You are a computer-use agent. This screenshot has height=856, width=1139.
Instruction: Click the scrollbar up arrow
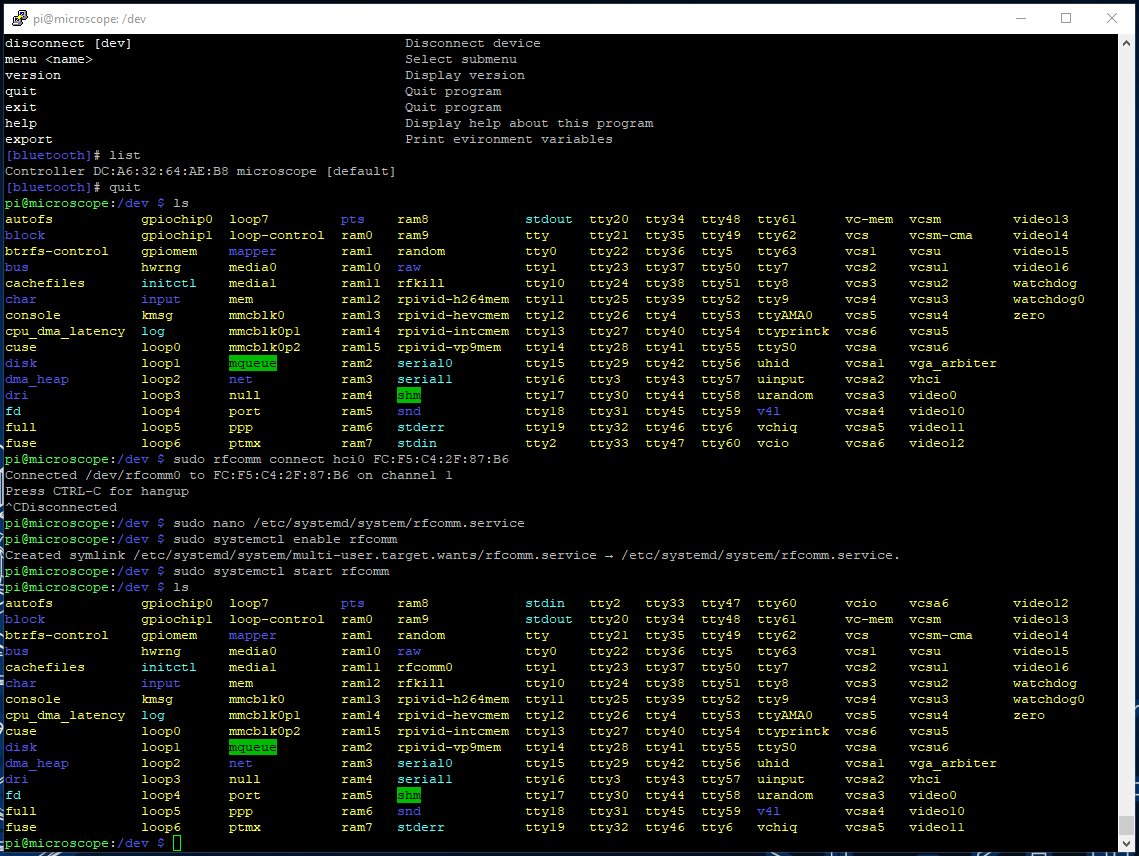[1126, 43]
